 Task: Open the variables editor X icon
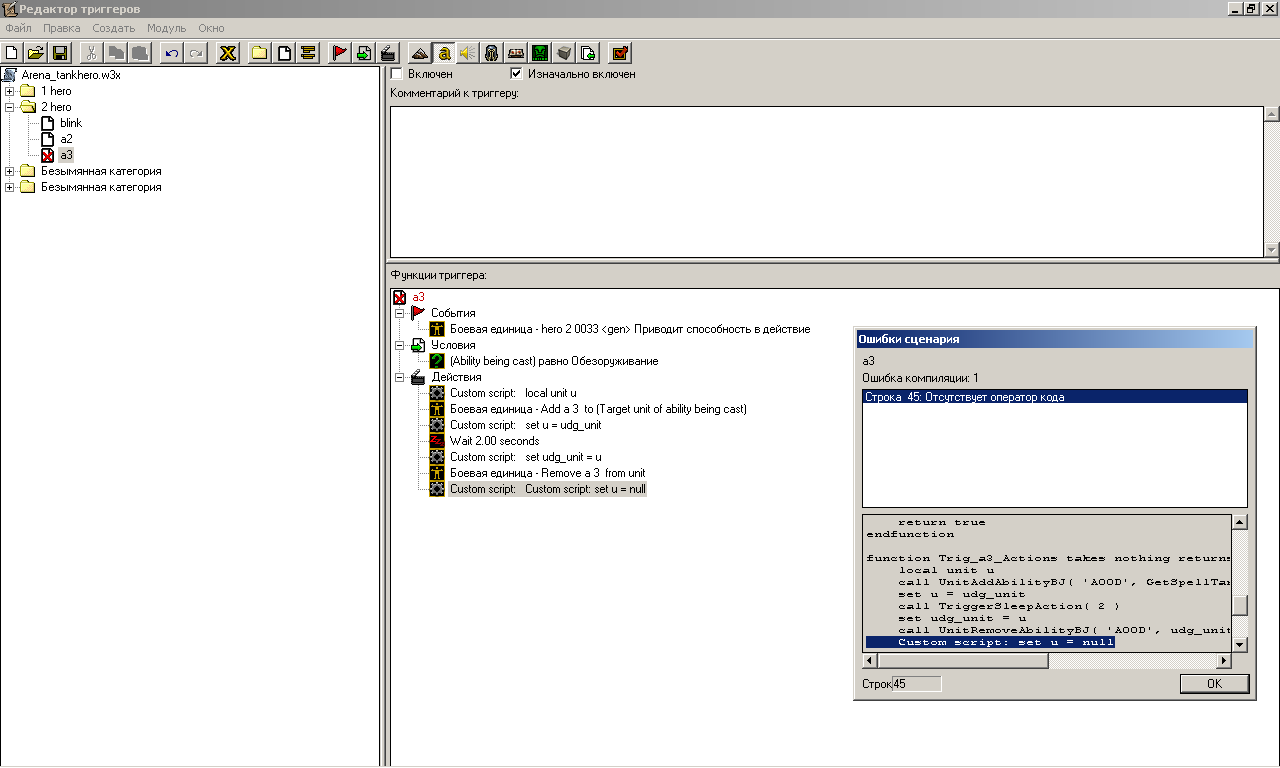pyautogui.click(x=228, y=53)
